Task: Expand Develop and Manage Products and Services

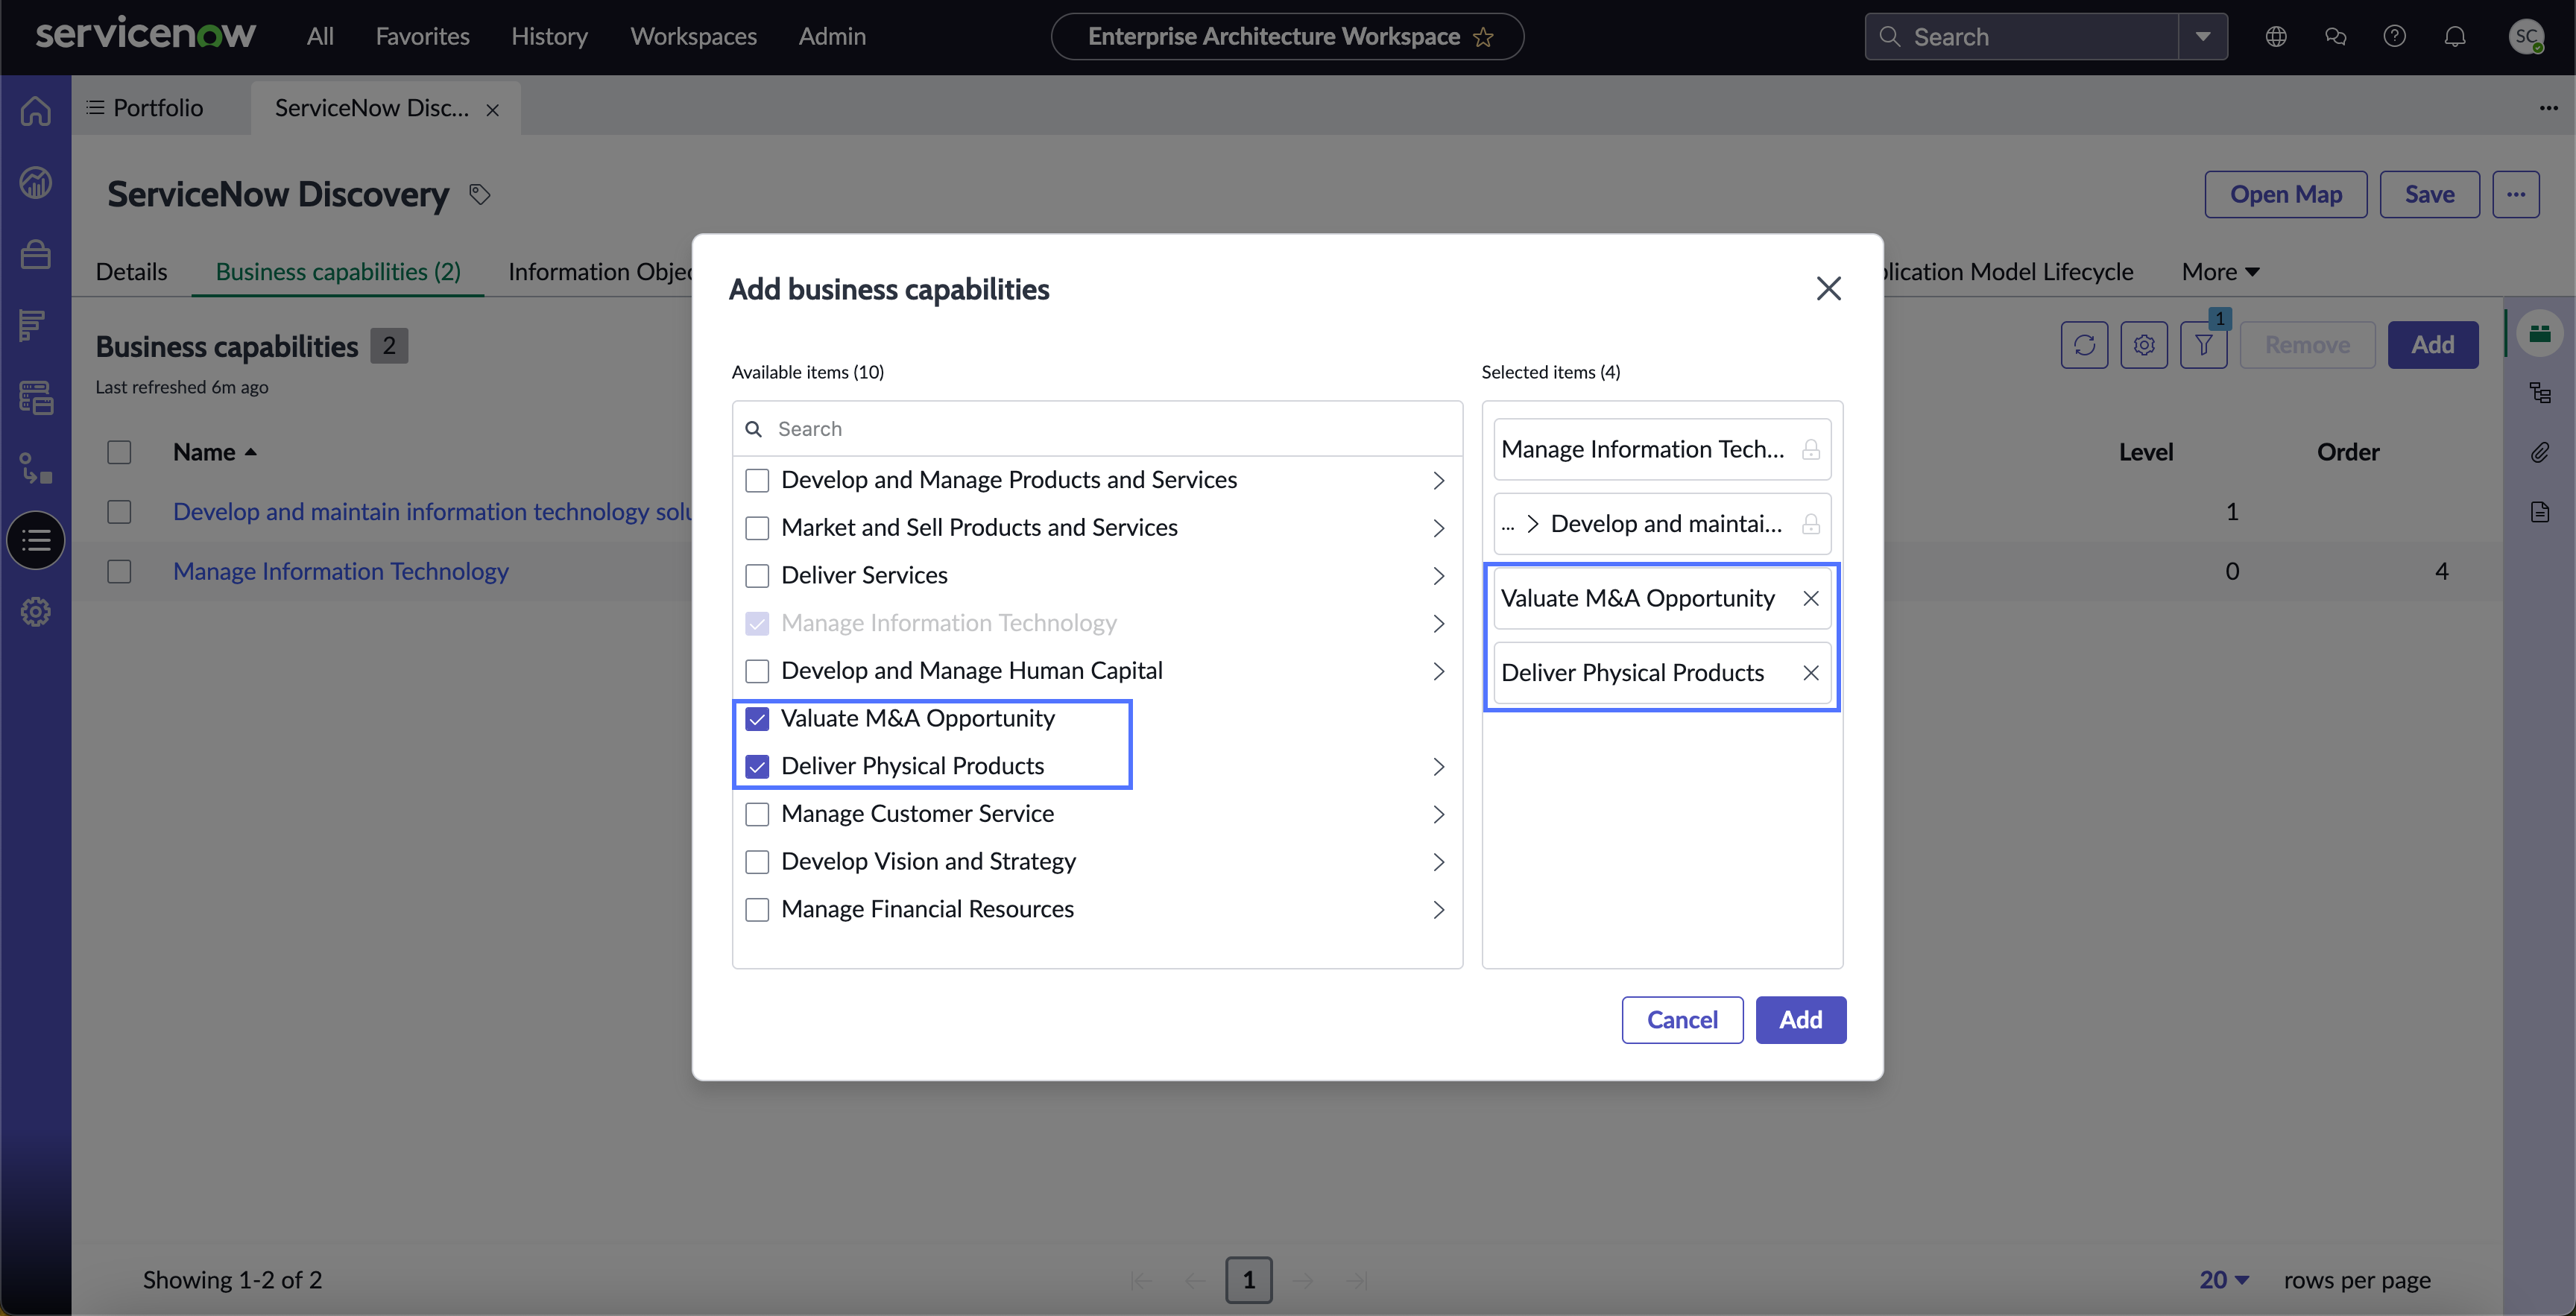Action: pyautogui.click(x=1438, y=480)
